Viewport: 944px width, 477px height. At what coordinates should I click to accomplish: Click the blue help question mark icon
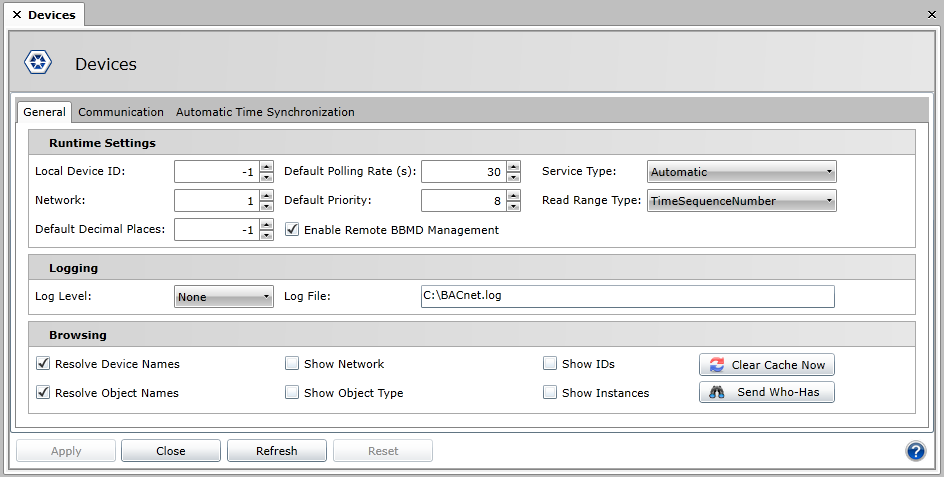coord(915,451)
